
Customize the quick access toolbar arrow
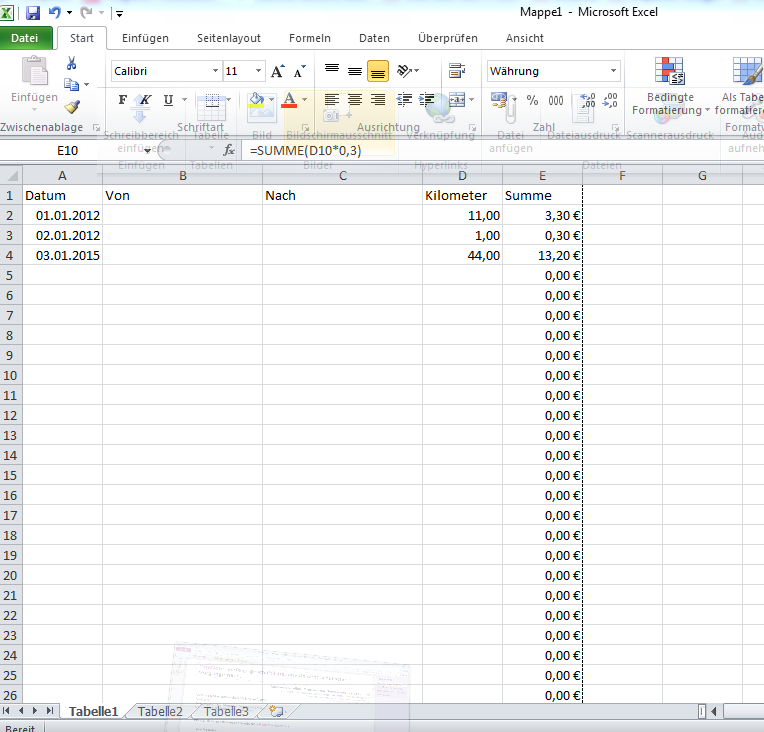coord(119,14)
